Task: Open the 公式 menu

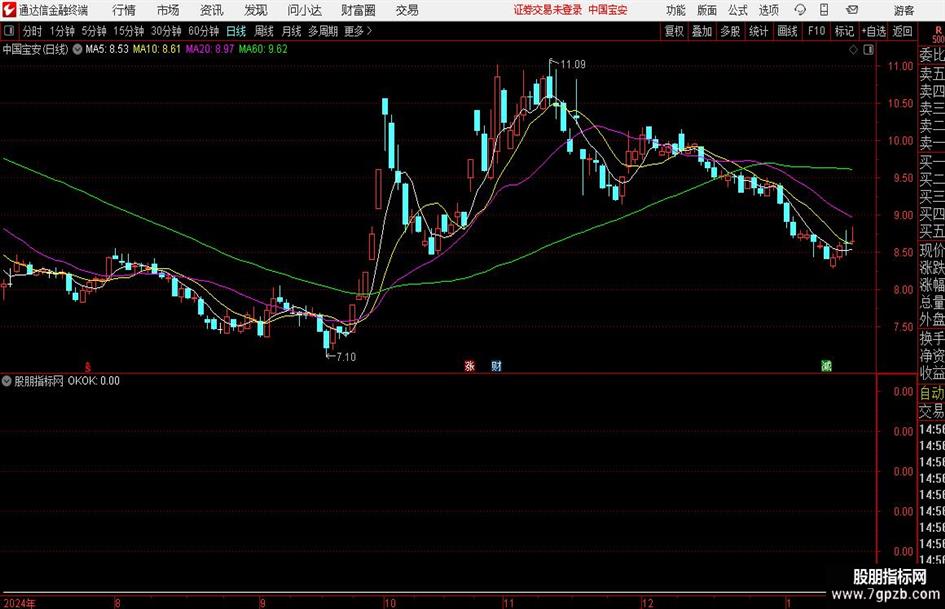Action: click(738, 10)
